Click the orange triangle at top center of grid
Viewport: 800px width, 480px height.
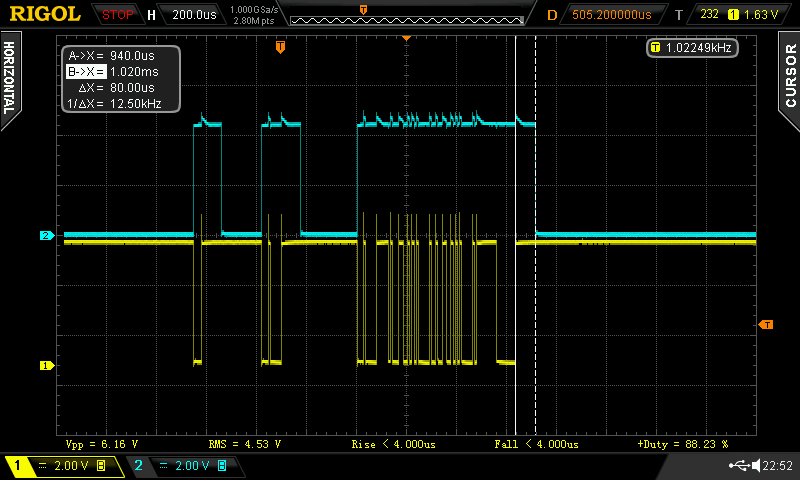(x=407, y=38)
